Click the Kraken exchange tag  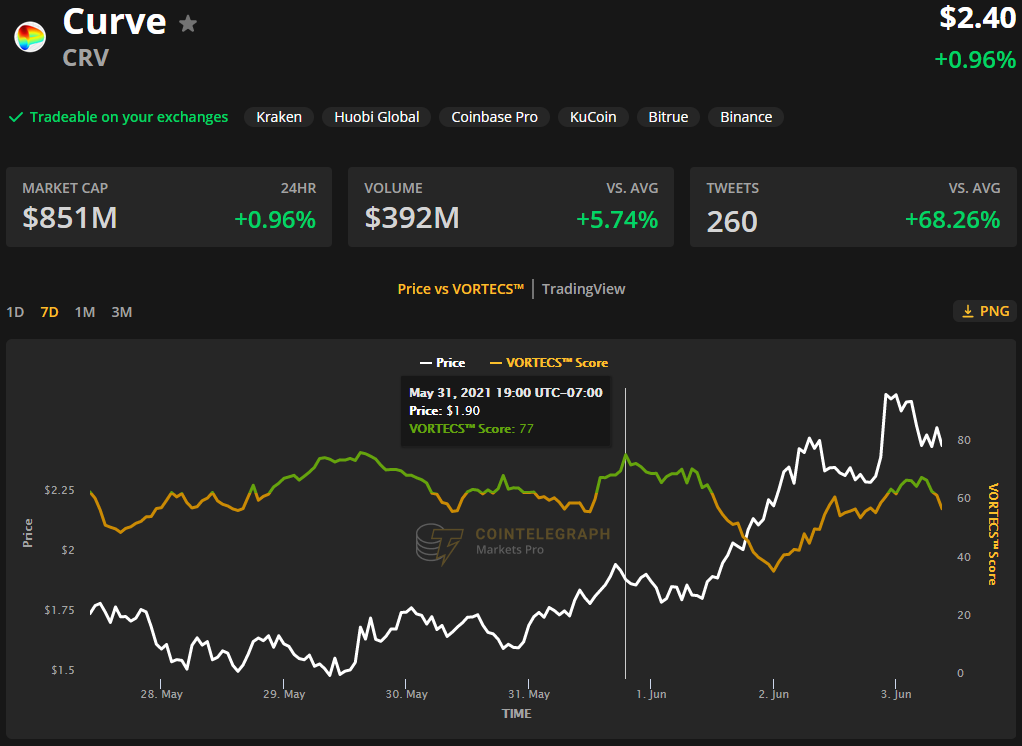click(278, 117)
